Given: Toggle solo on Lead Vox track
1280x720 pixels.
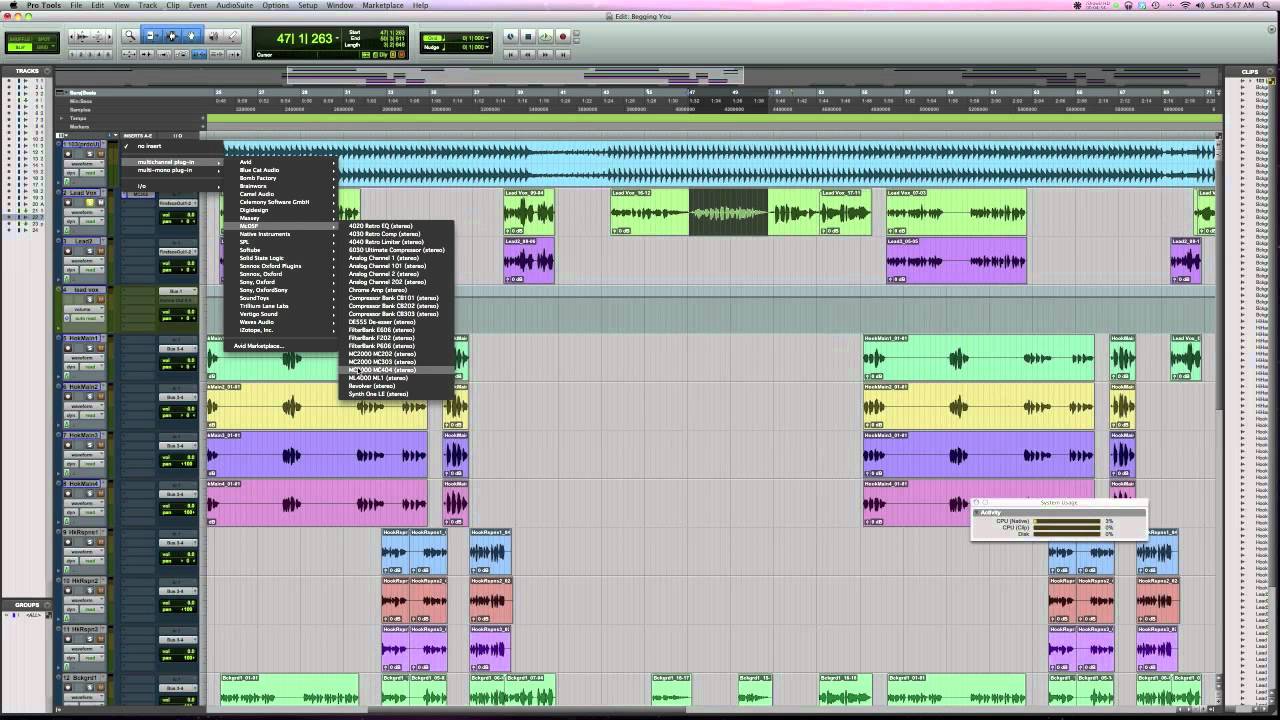Looking at the screenshot, I should point(90,202).
